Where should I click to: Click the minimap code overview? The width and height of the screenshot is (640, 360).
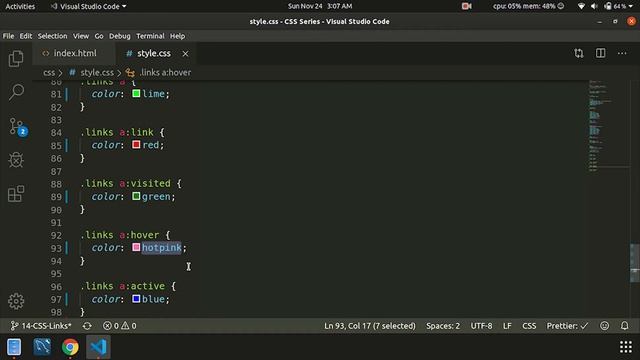(608, 126)
